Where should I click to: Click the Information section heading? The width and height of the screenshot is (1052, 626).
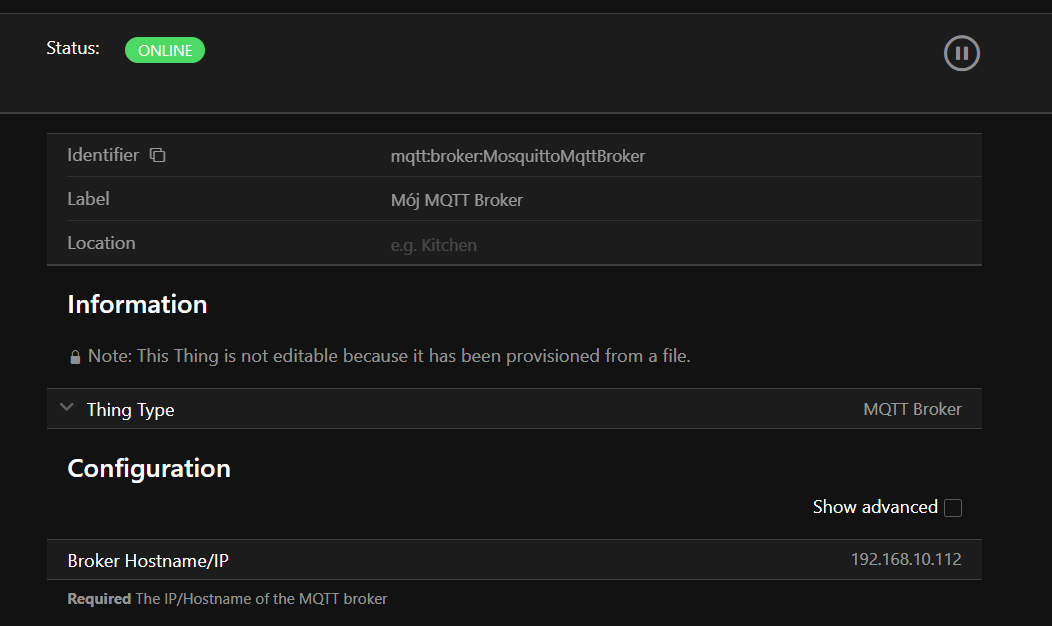pos(137,305)
